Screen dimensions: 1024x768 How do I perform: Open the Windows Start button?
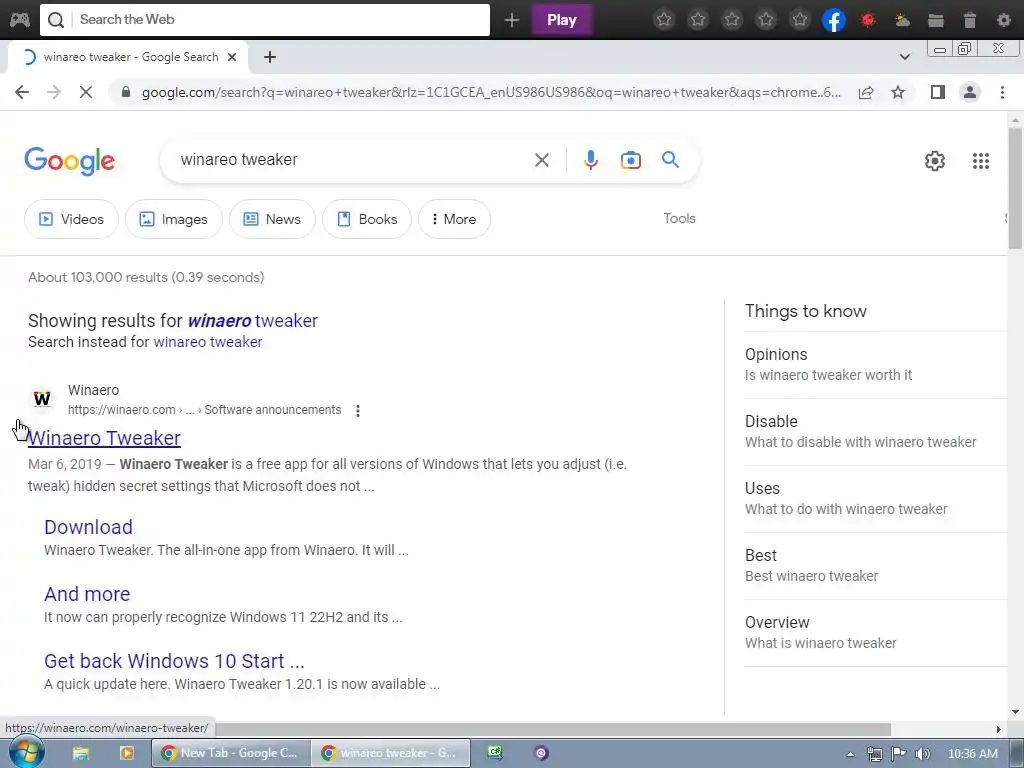click(26, 753)
